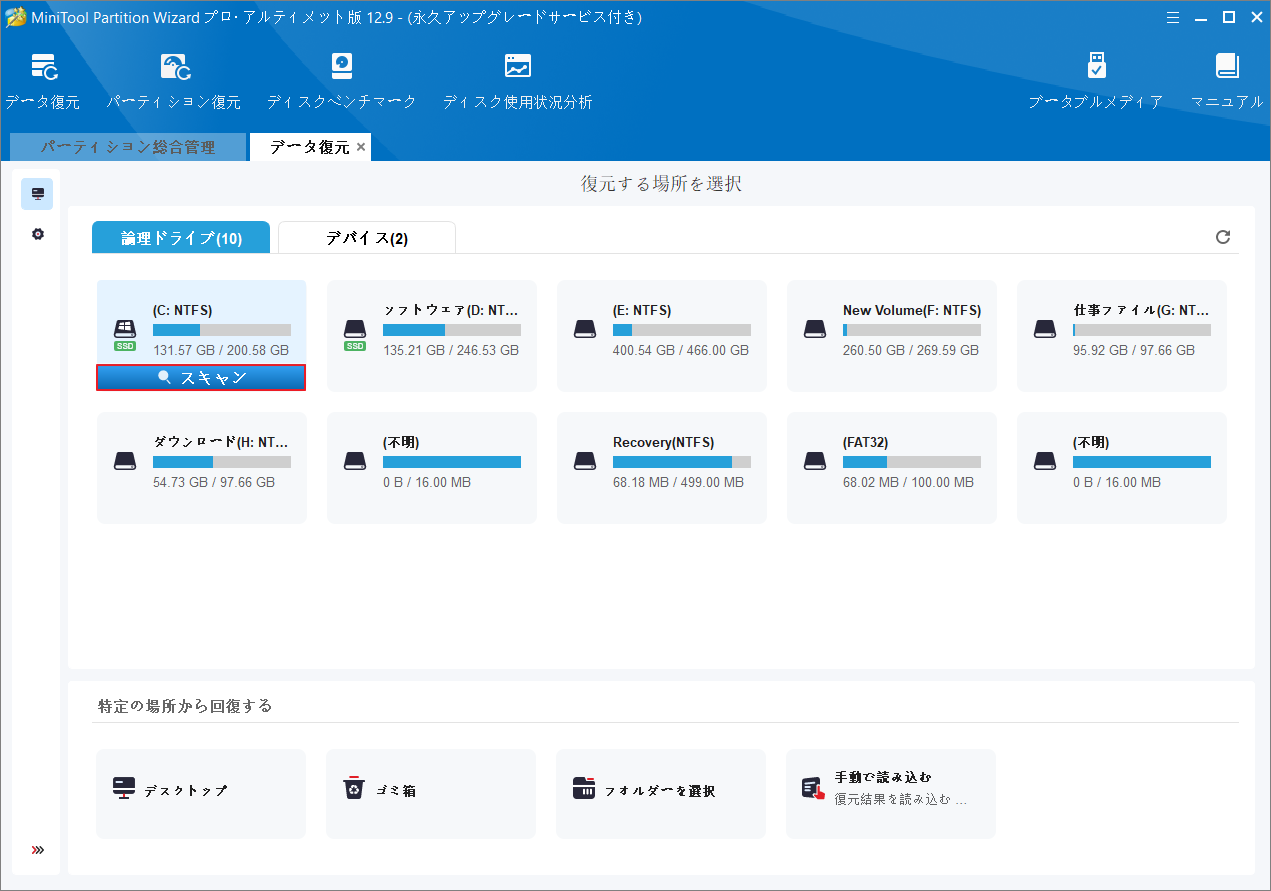Image resolution: width=1271 pixels, height=891 pixels.
Task: Click the 260.50 GB / 269.59 GB text
Action: [x=911, y=350]
